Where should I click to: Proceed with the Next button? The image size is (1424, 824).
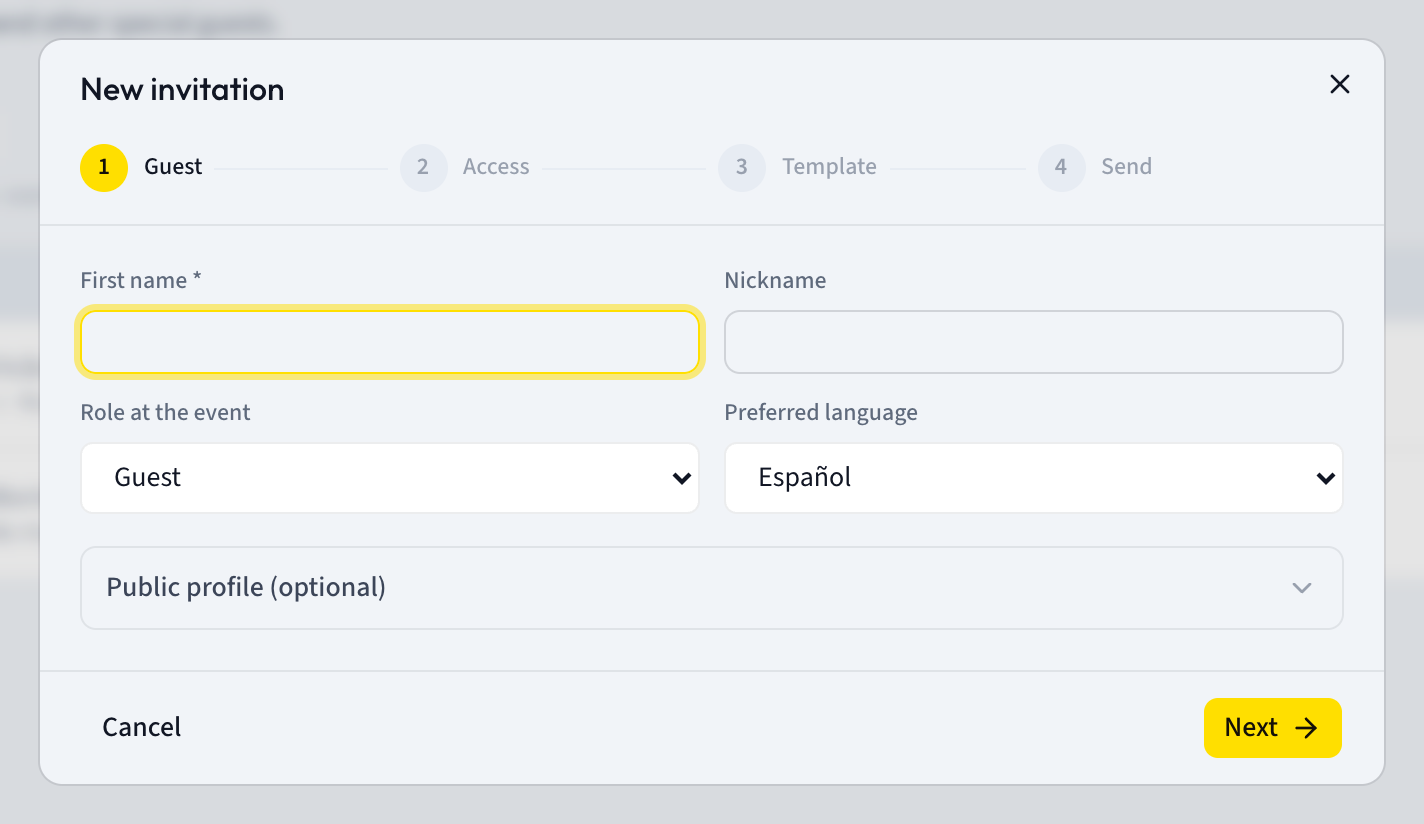pyautogui.click(x=1272, y=727)
